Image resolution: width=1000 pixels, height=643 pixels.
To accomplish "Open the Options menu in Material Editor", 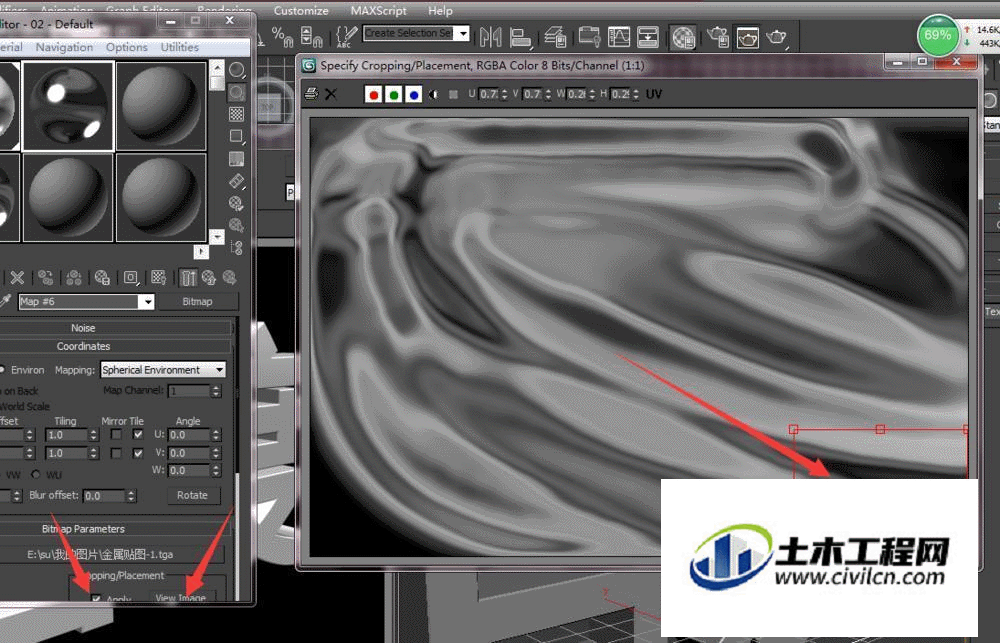I will pos(126,47).
